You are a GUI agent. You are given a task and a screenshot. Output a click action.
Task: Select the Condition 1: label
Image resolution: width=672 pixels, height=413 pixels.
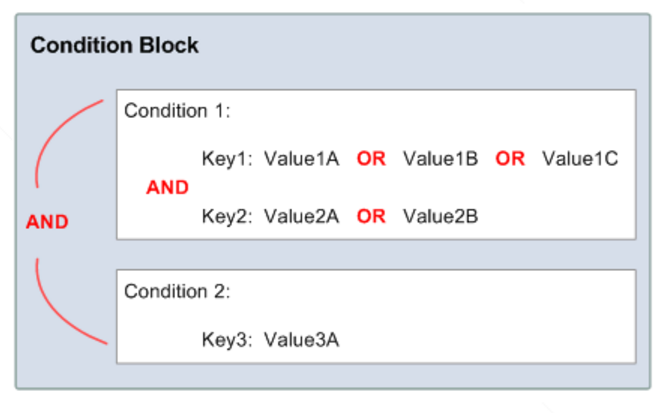(x=177, y=111)
